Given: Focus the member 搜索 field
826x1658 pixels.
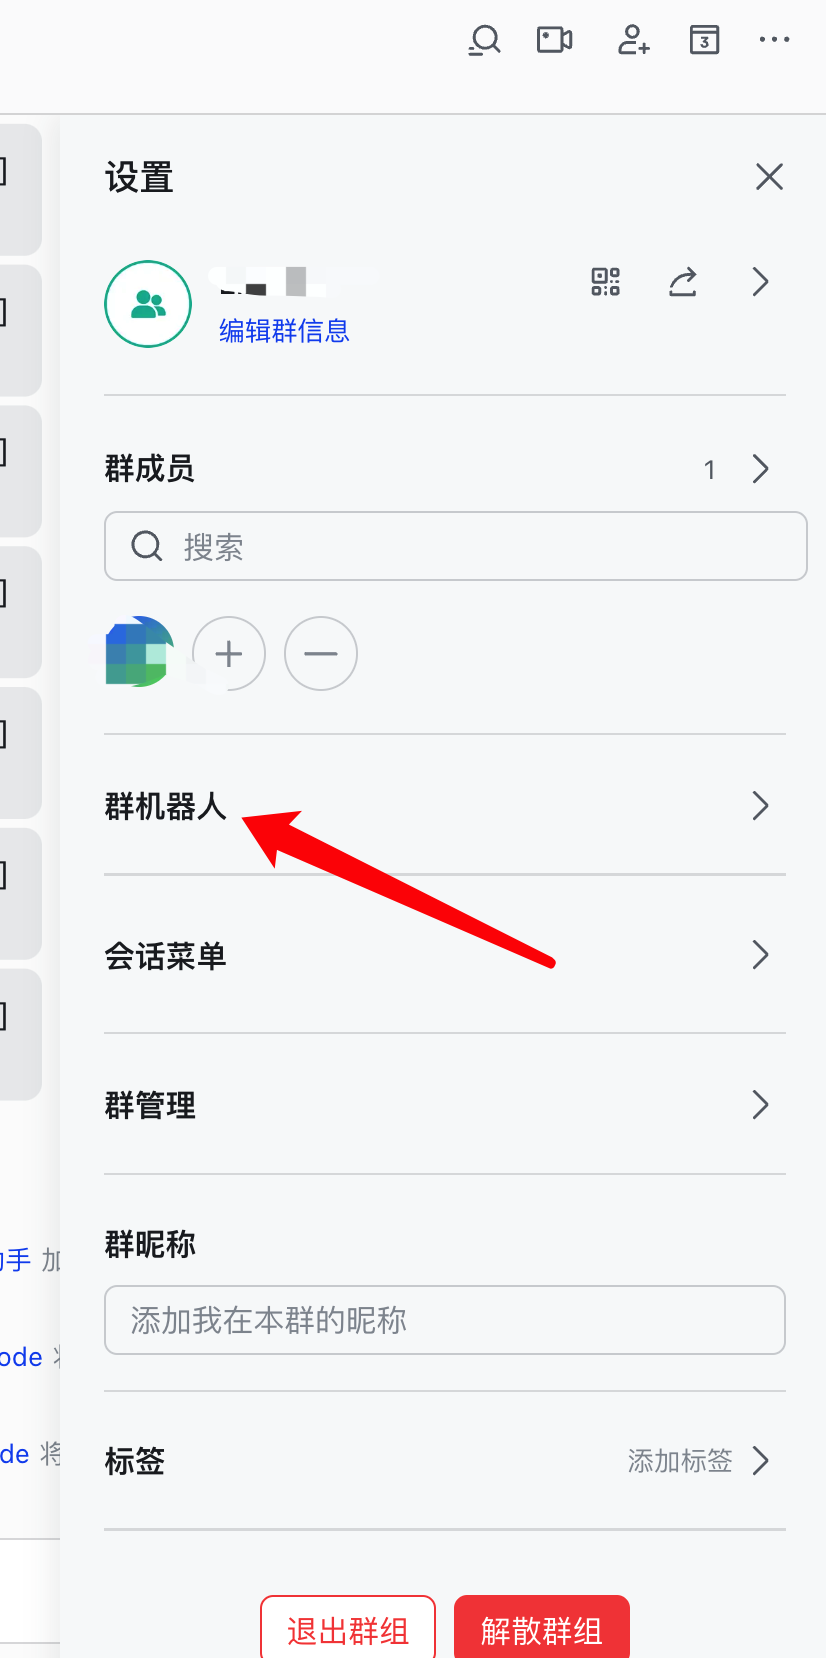Looking at the screenshot, I should pyautogui.click(x=456, y=546).
